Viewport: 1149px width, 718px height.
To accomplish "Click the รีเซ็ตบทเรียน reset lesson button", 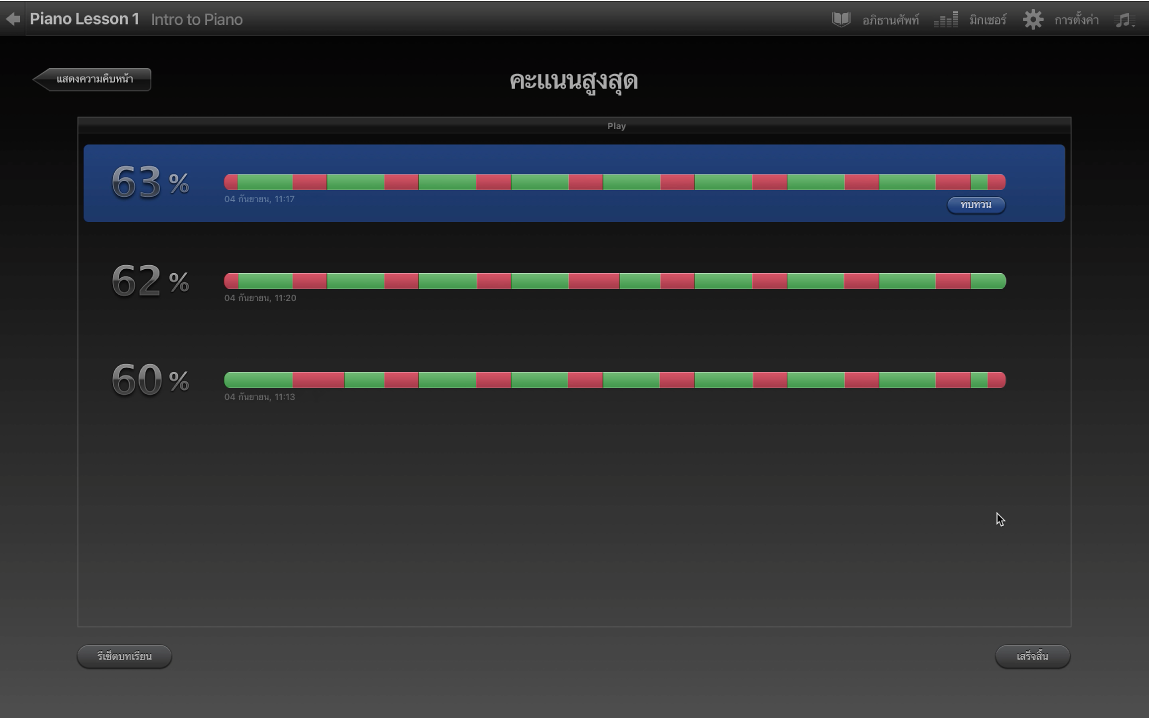I will [125, 656].
